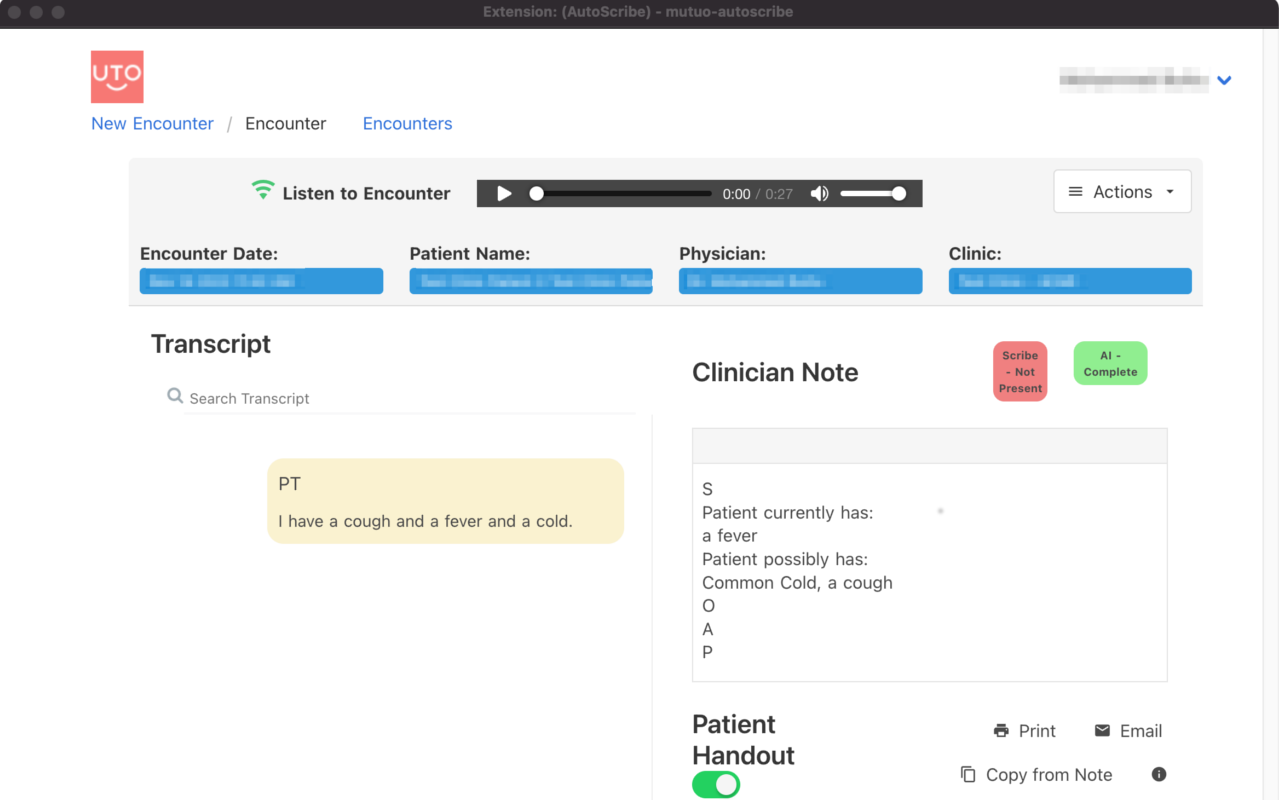Expand the account menu via the blue chevron
The width and height of the screenshot is (1280, 800).
tap(1224, 80)
